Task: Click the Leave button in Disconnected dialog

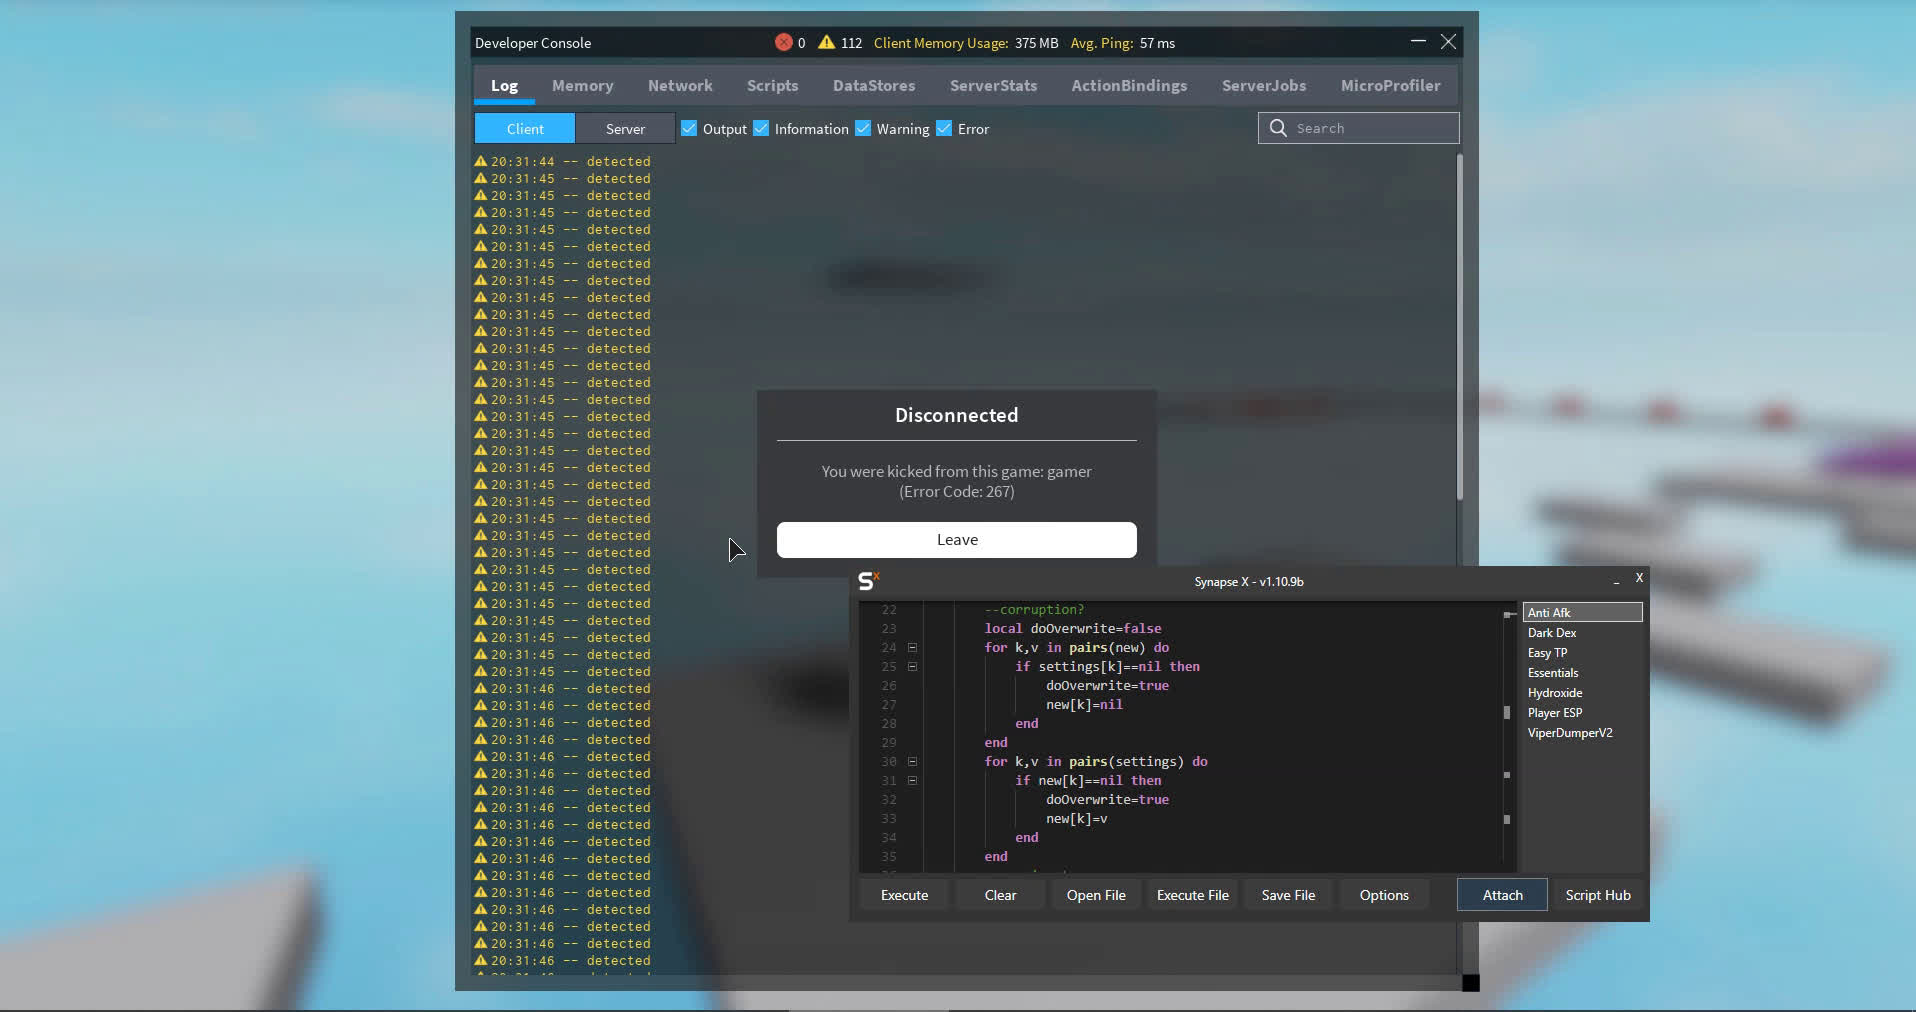Action: 957,540
